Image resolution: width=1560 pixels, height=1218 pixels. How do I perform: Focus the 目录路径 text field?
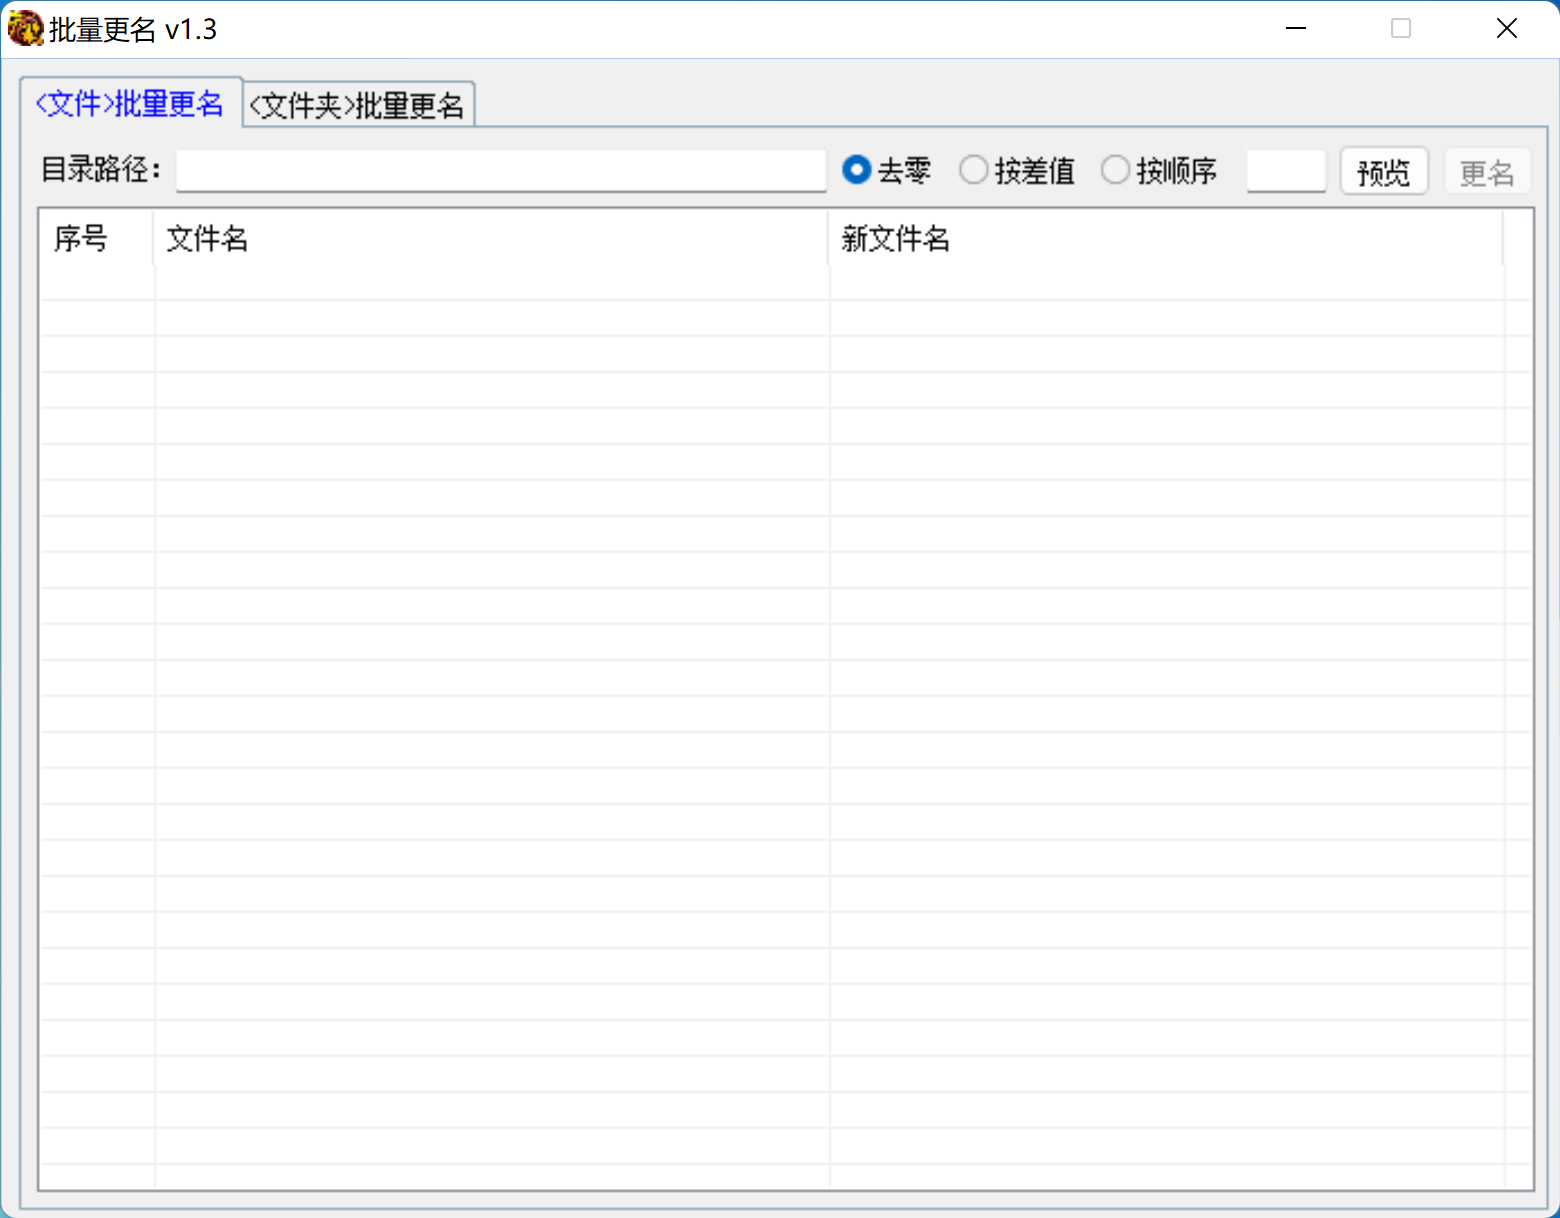[x=500, y=171]
